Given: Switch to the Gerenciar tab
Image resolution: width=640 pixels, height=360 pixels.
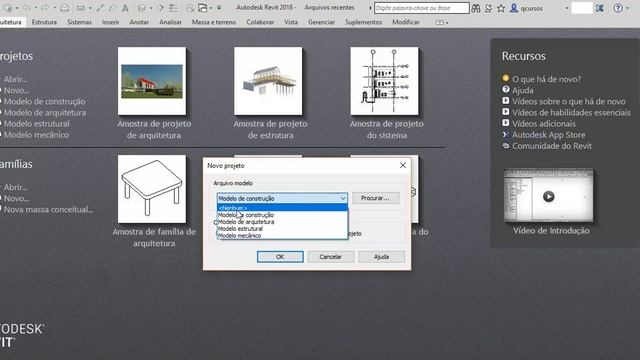Looking at the screenshot, I should point(321,22).
